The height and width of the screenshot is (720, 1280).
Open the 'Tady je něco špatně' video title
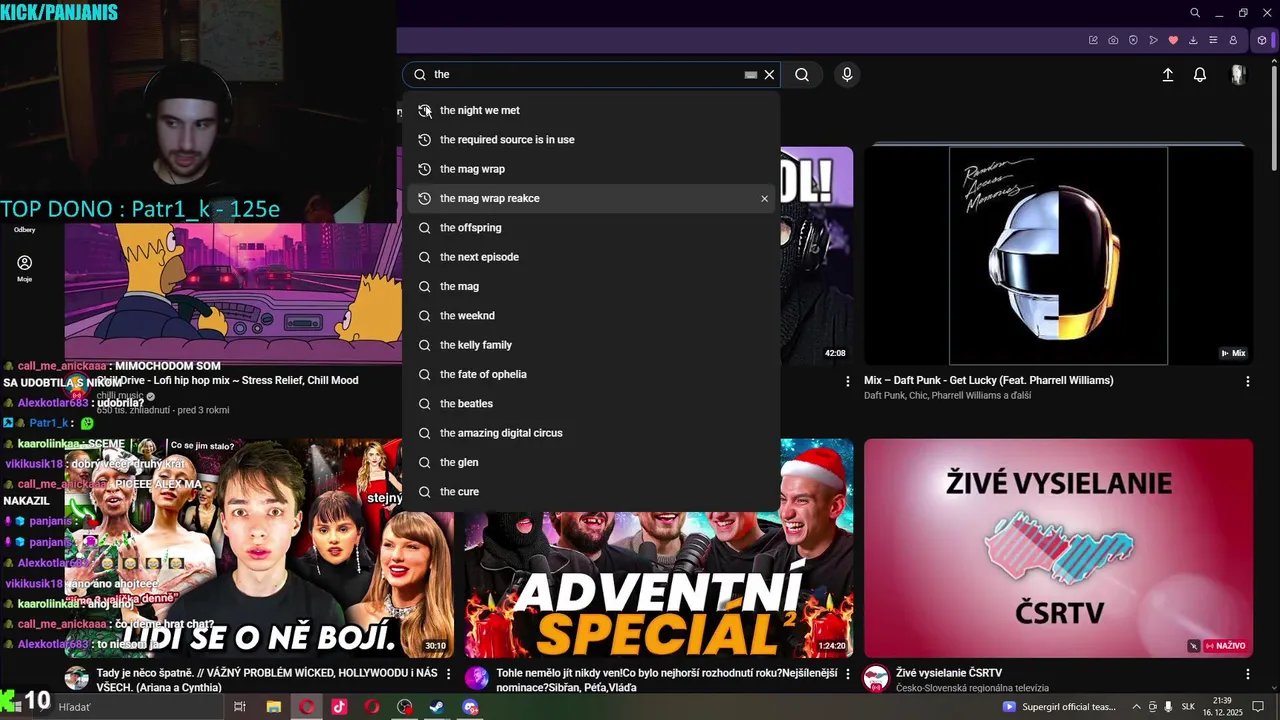[x=266, y=680]
